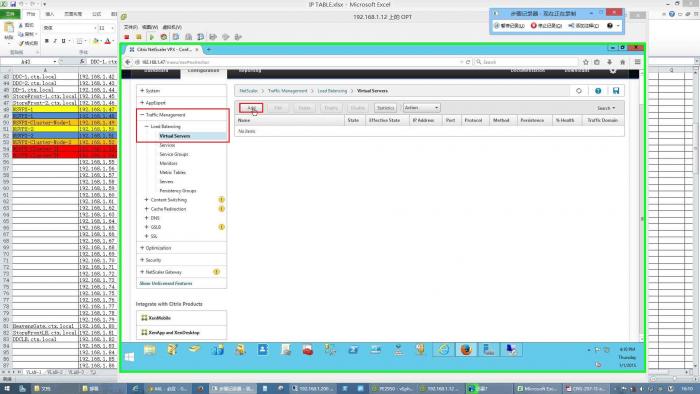Click the NetScaler Gateway warning icon
Viewport: 700px width, 394px height.
(217, 272)
